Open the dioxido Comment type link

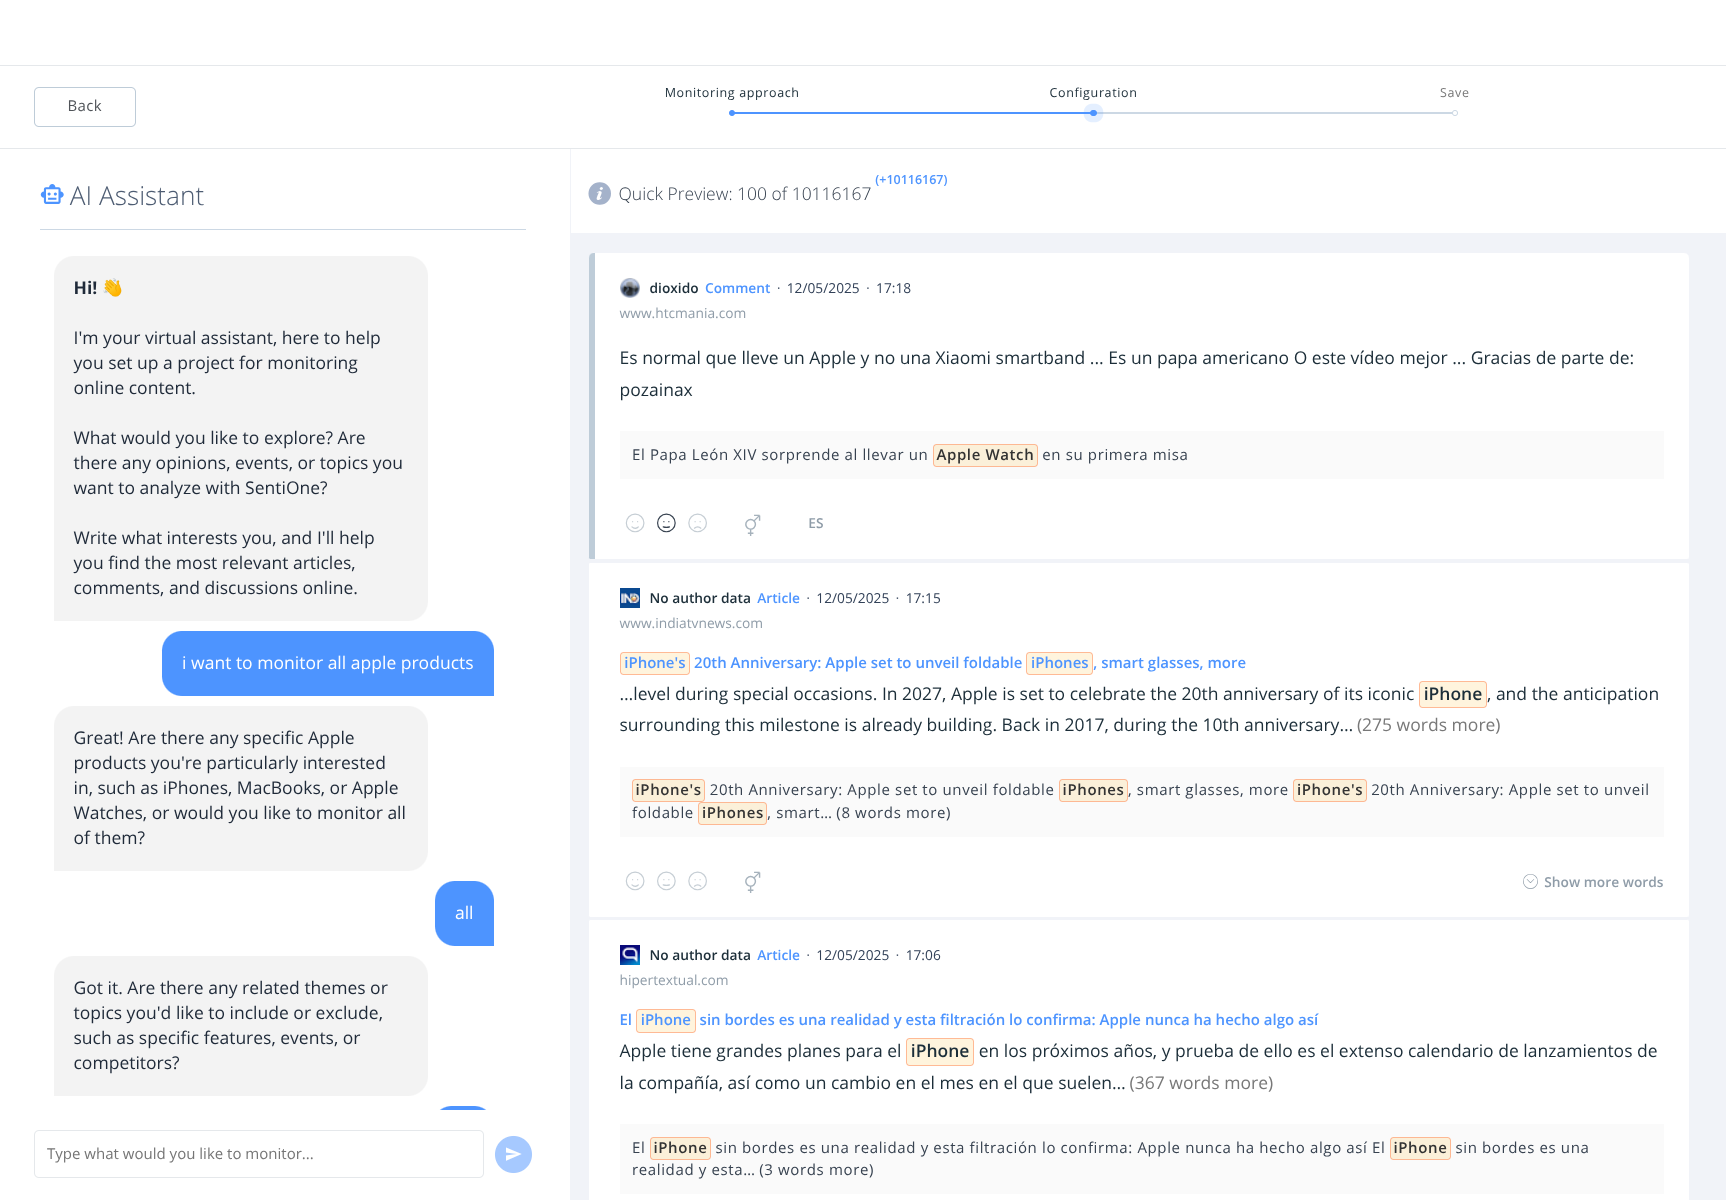tap(737, 288)
